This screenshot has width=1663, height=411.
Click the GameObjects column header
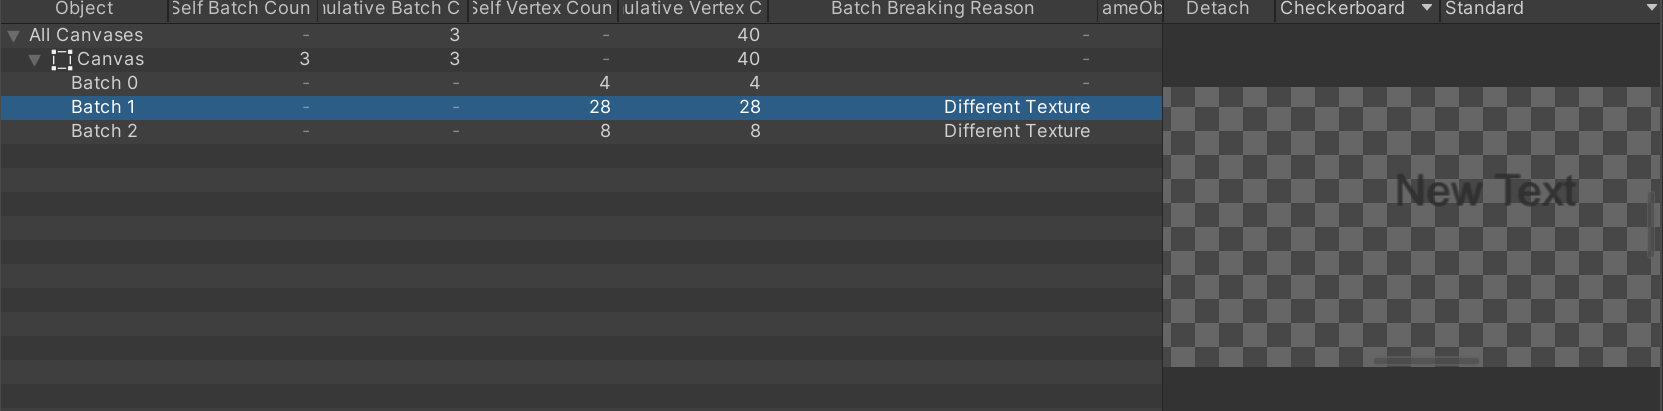pyautogui.click(x=1130, y=9)
